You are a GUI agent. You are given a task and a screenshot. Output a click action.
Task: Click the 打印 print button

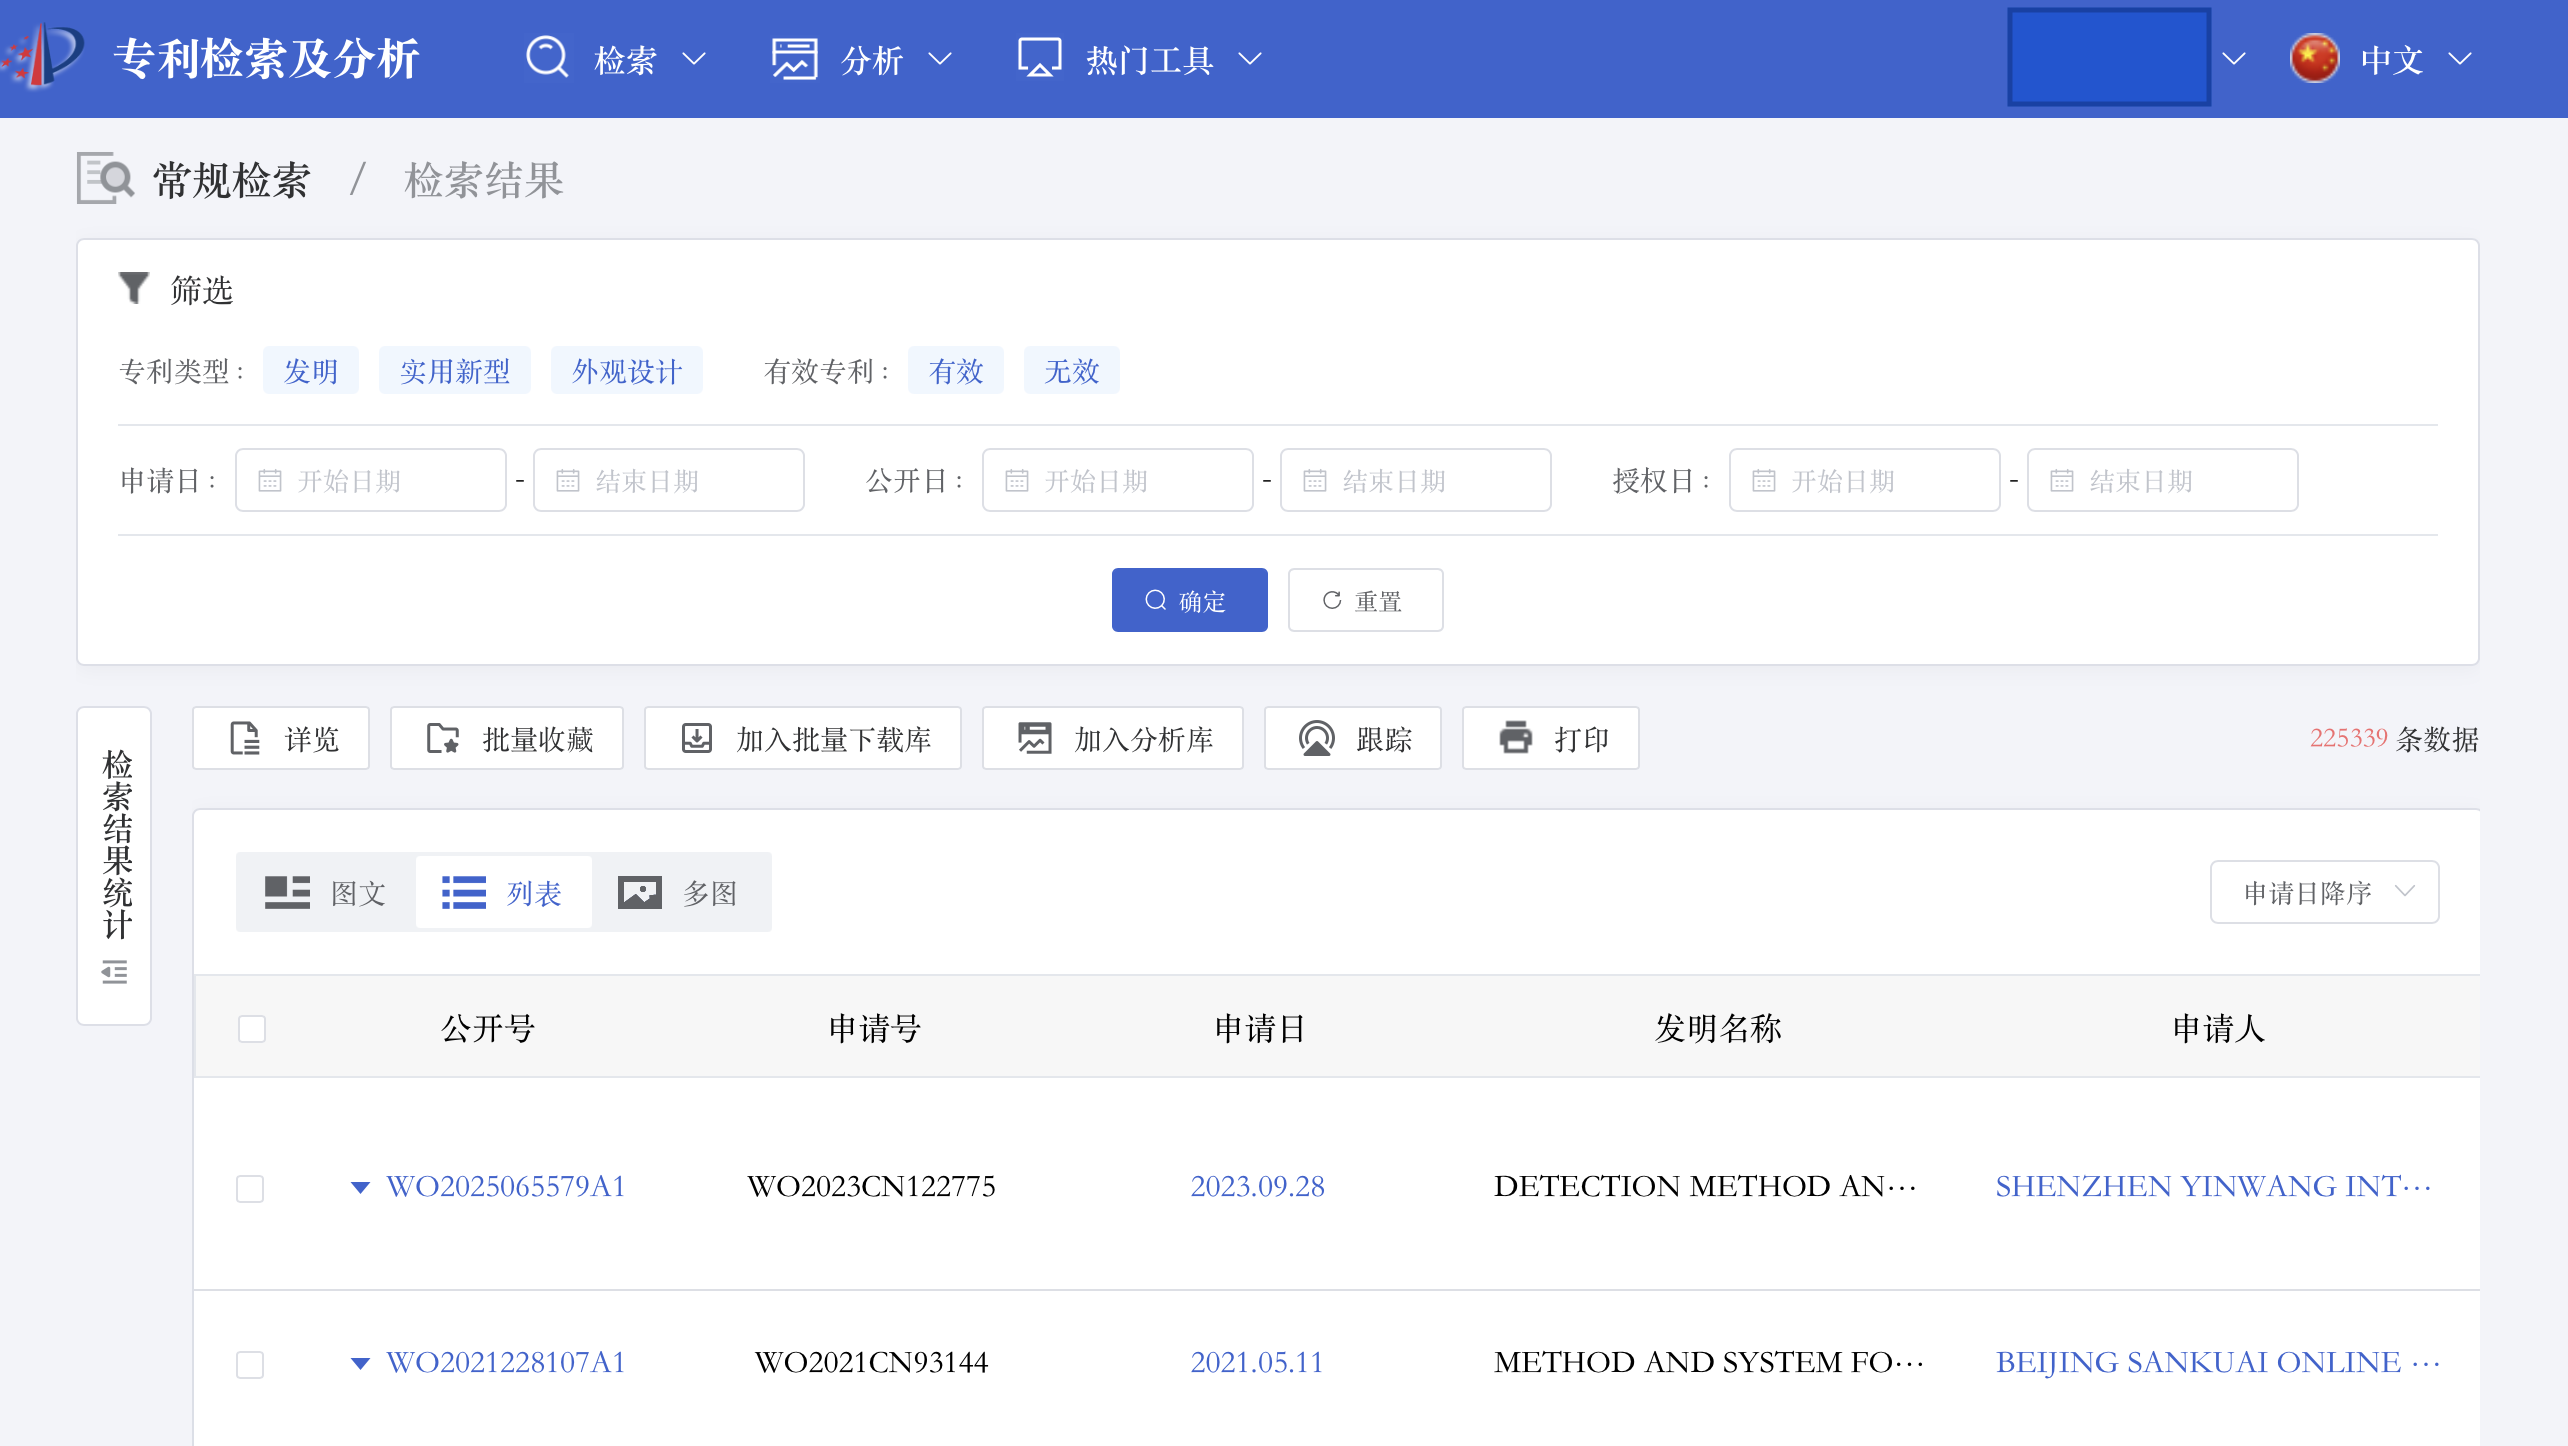pos(1551,739)
